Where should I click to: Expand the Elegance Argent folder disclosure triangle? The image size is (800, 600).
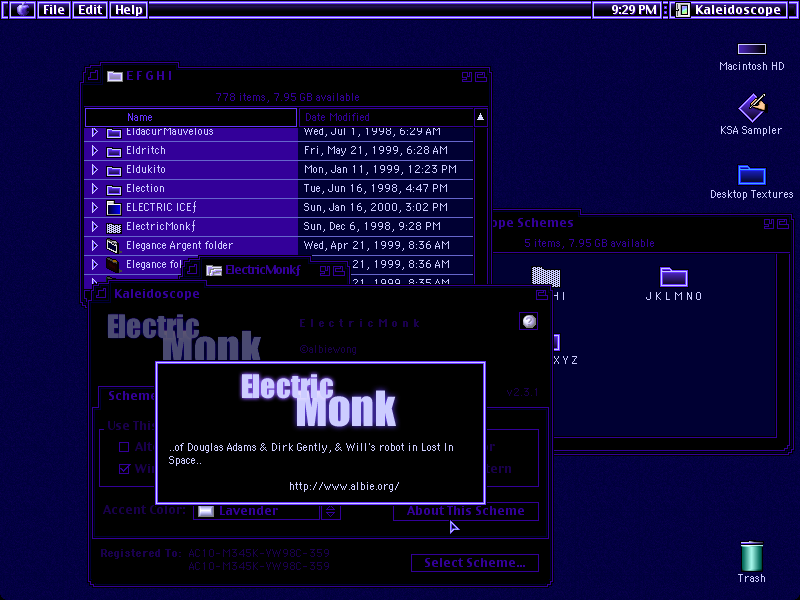[94, 245]
